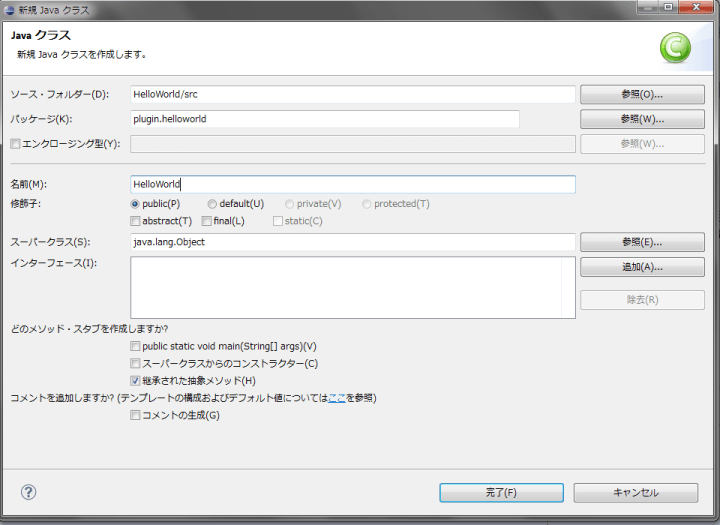The width and height of the screenshot is (720, 525).
Task: Open the ここ template settings link
Action: 337,398
